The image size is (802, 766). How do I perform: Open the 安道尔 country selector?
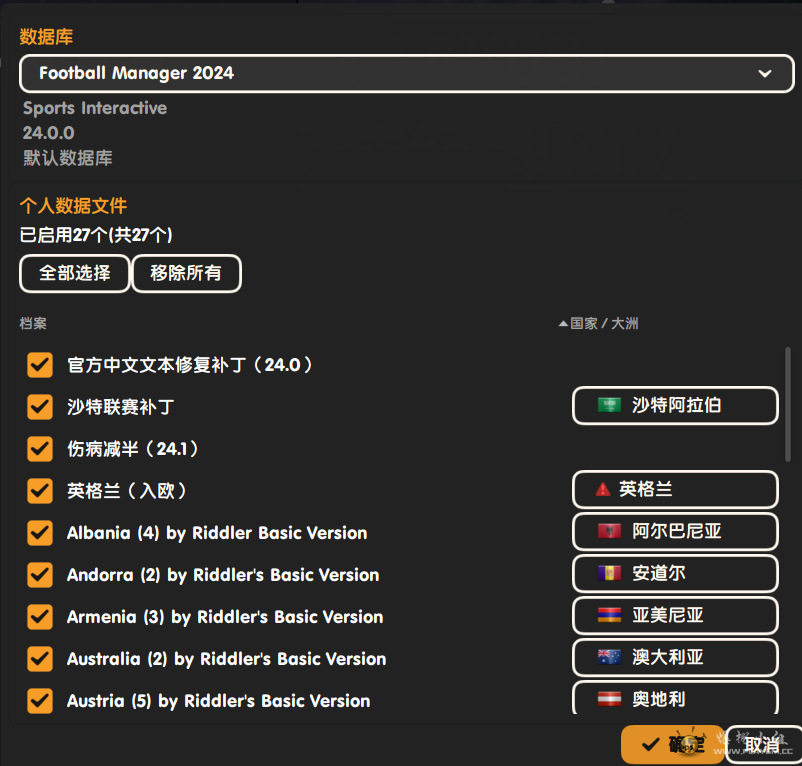pos(675,573)
